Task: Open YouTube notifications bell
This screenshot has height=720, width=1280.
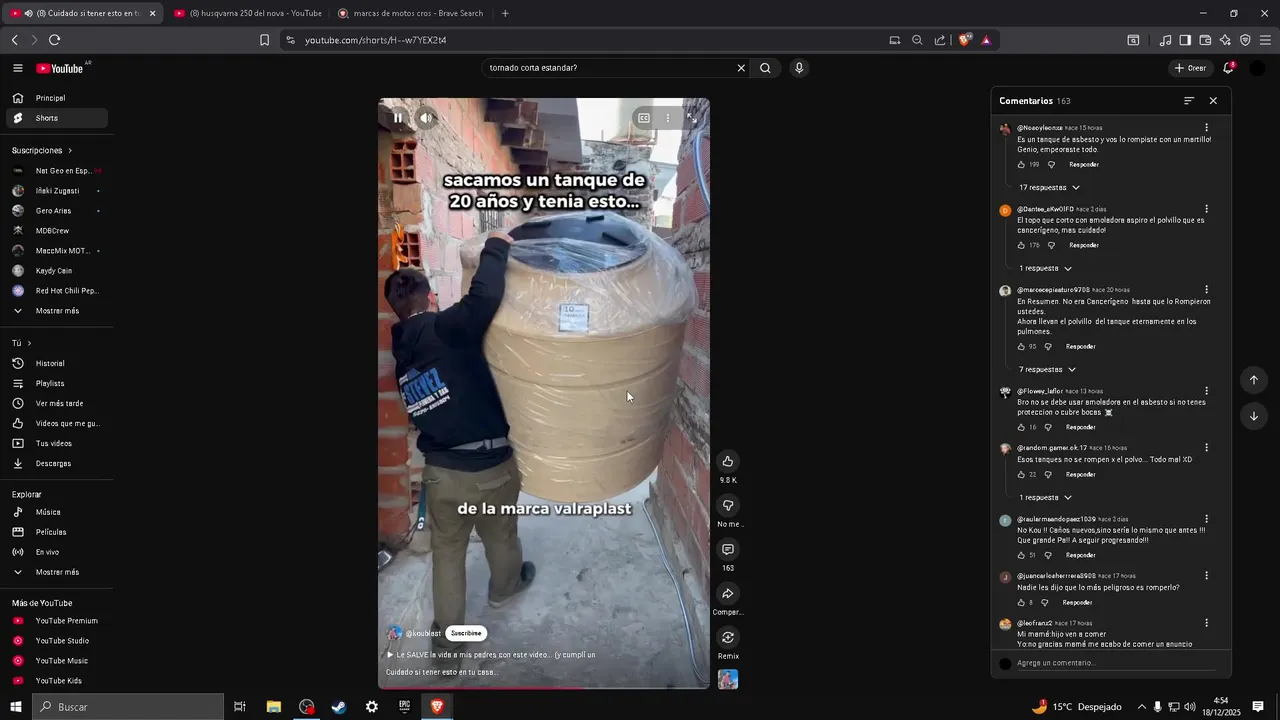Action: click(1228, 68)
